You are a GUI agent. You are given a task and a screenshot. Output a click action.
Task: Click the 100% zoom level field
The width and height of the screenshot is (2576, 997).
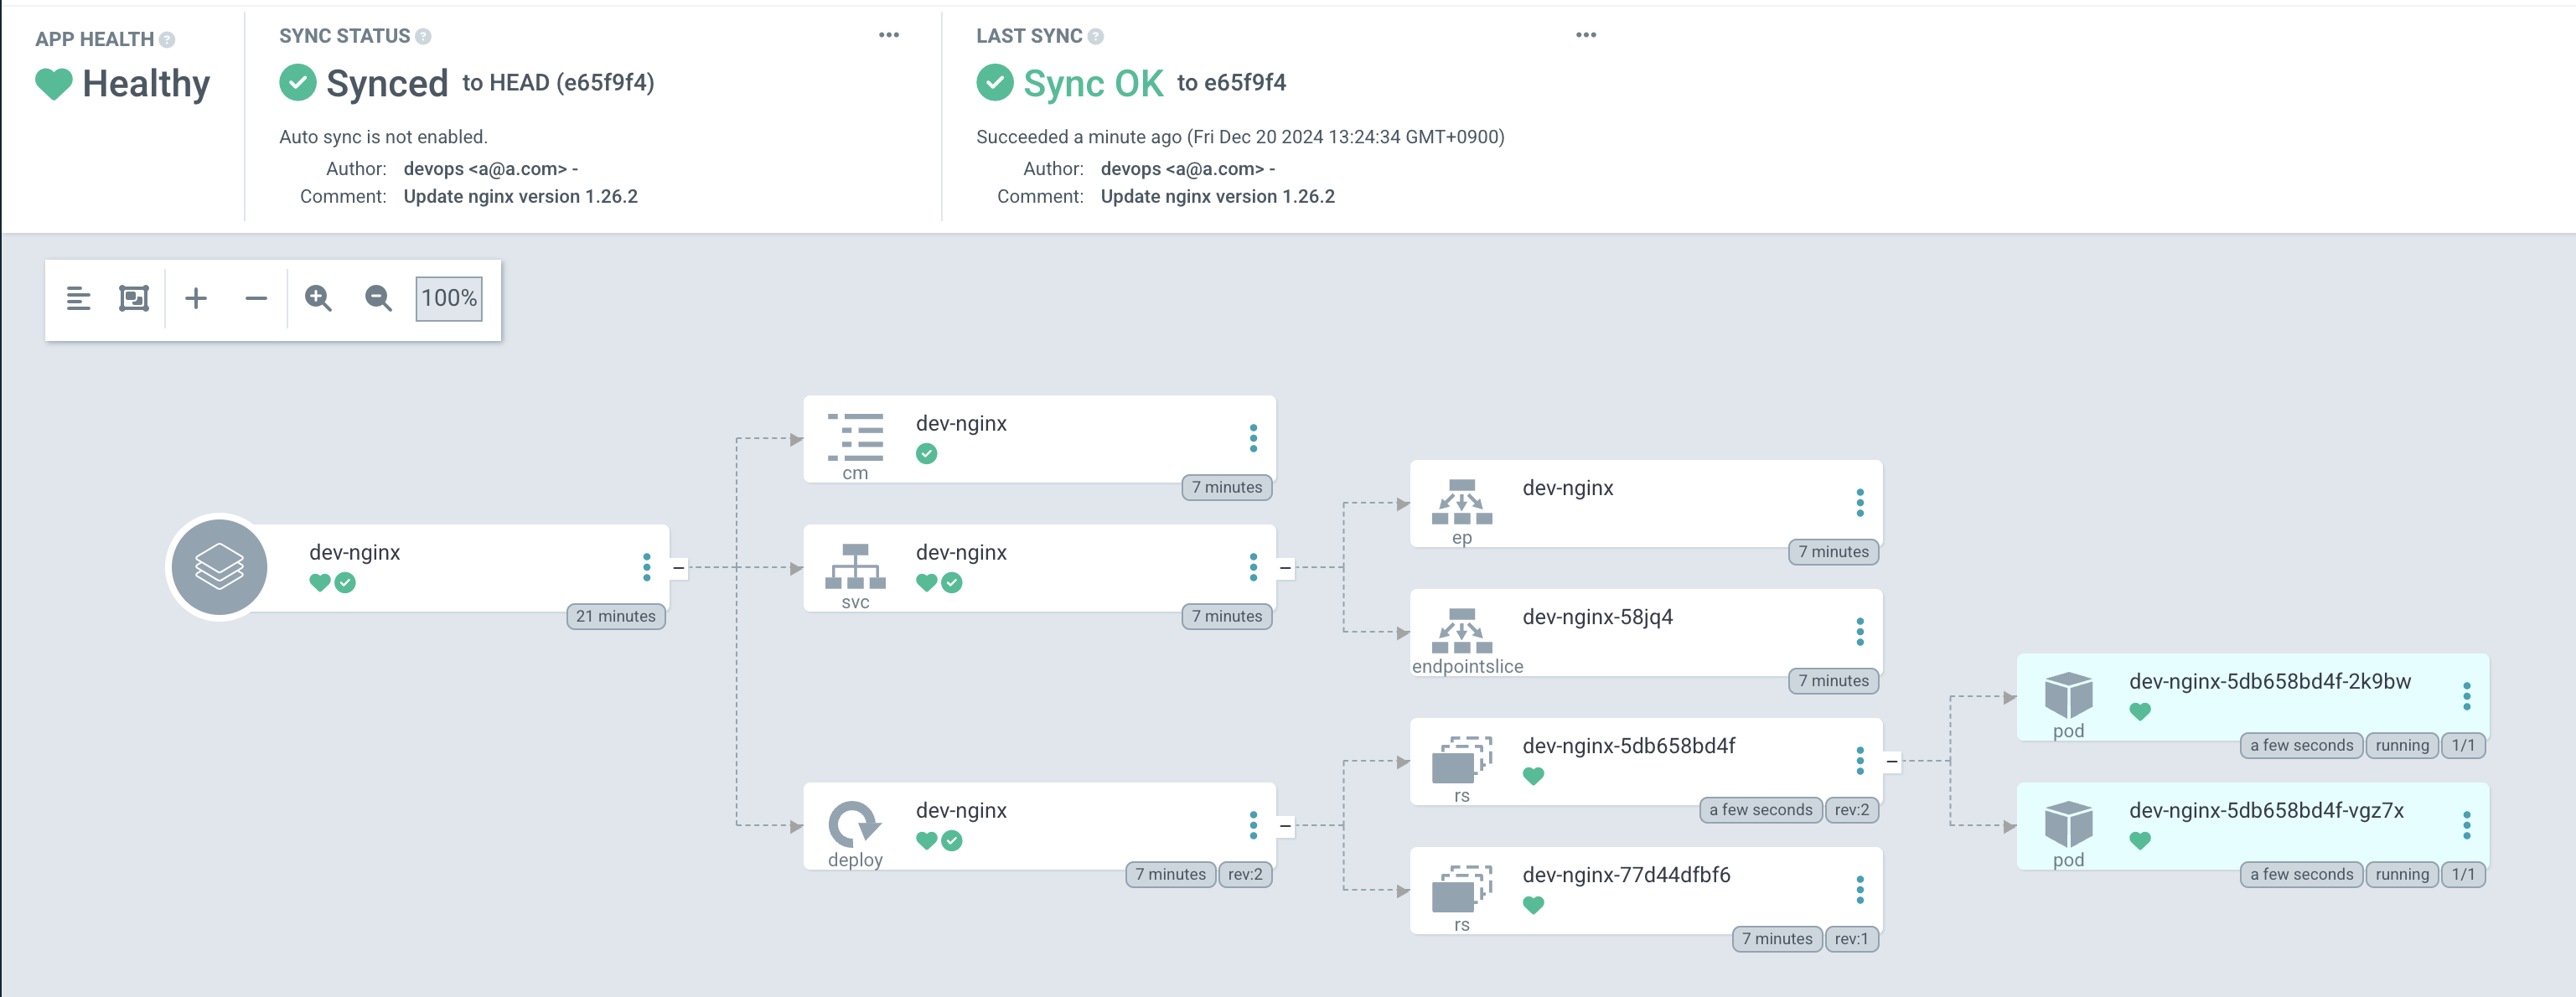449,298
